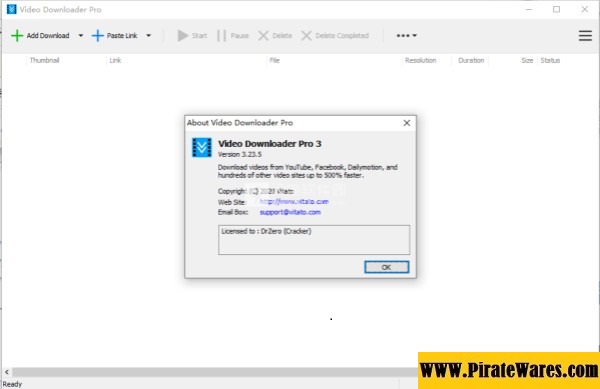Click the app icon in the title bar
Viewport: 600px width, 389px height.
click(11, 9)
